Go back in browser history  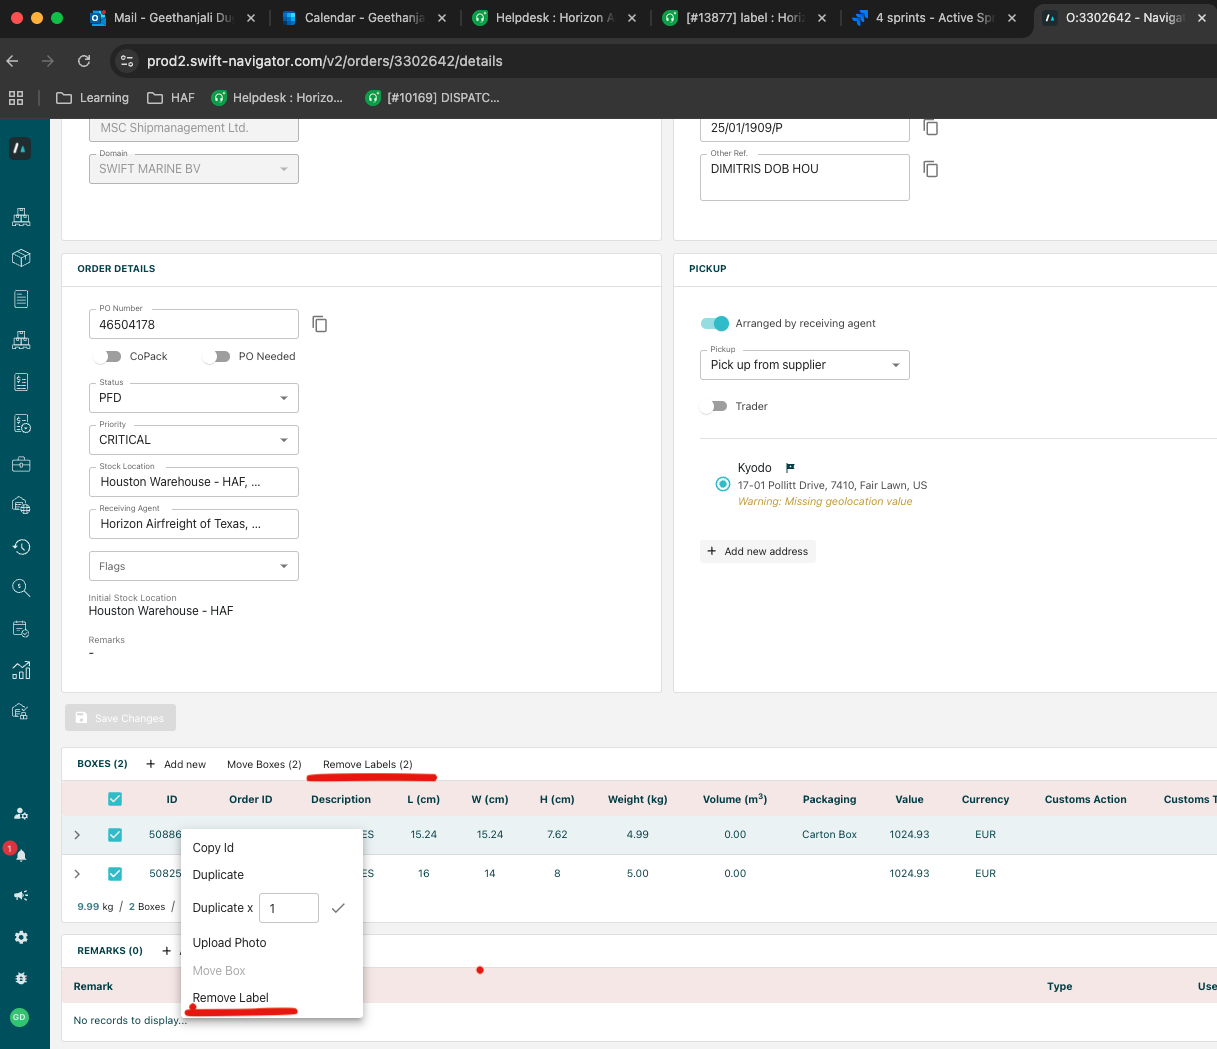click(12, 61)
